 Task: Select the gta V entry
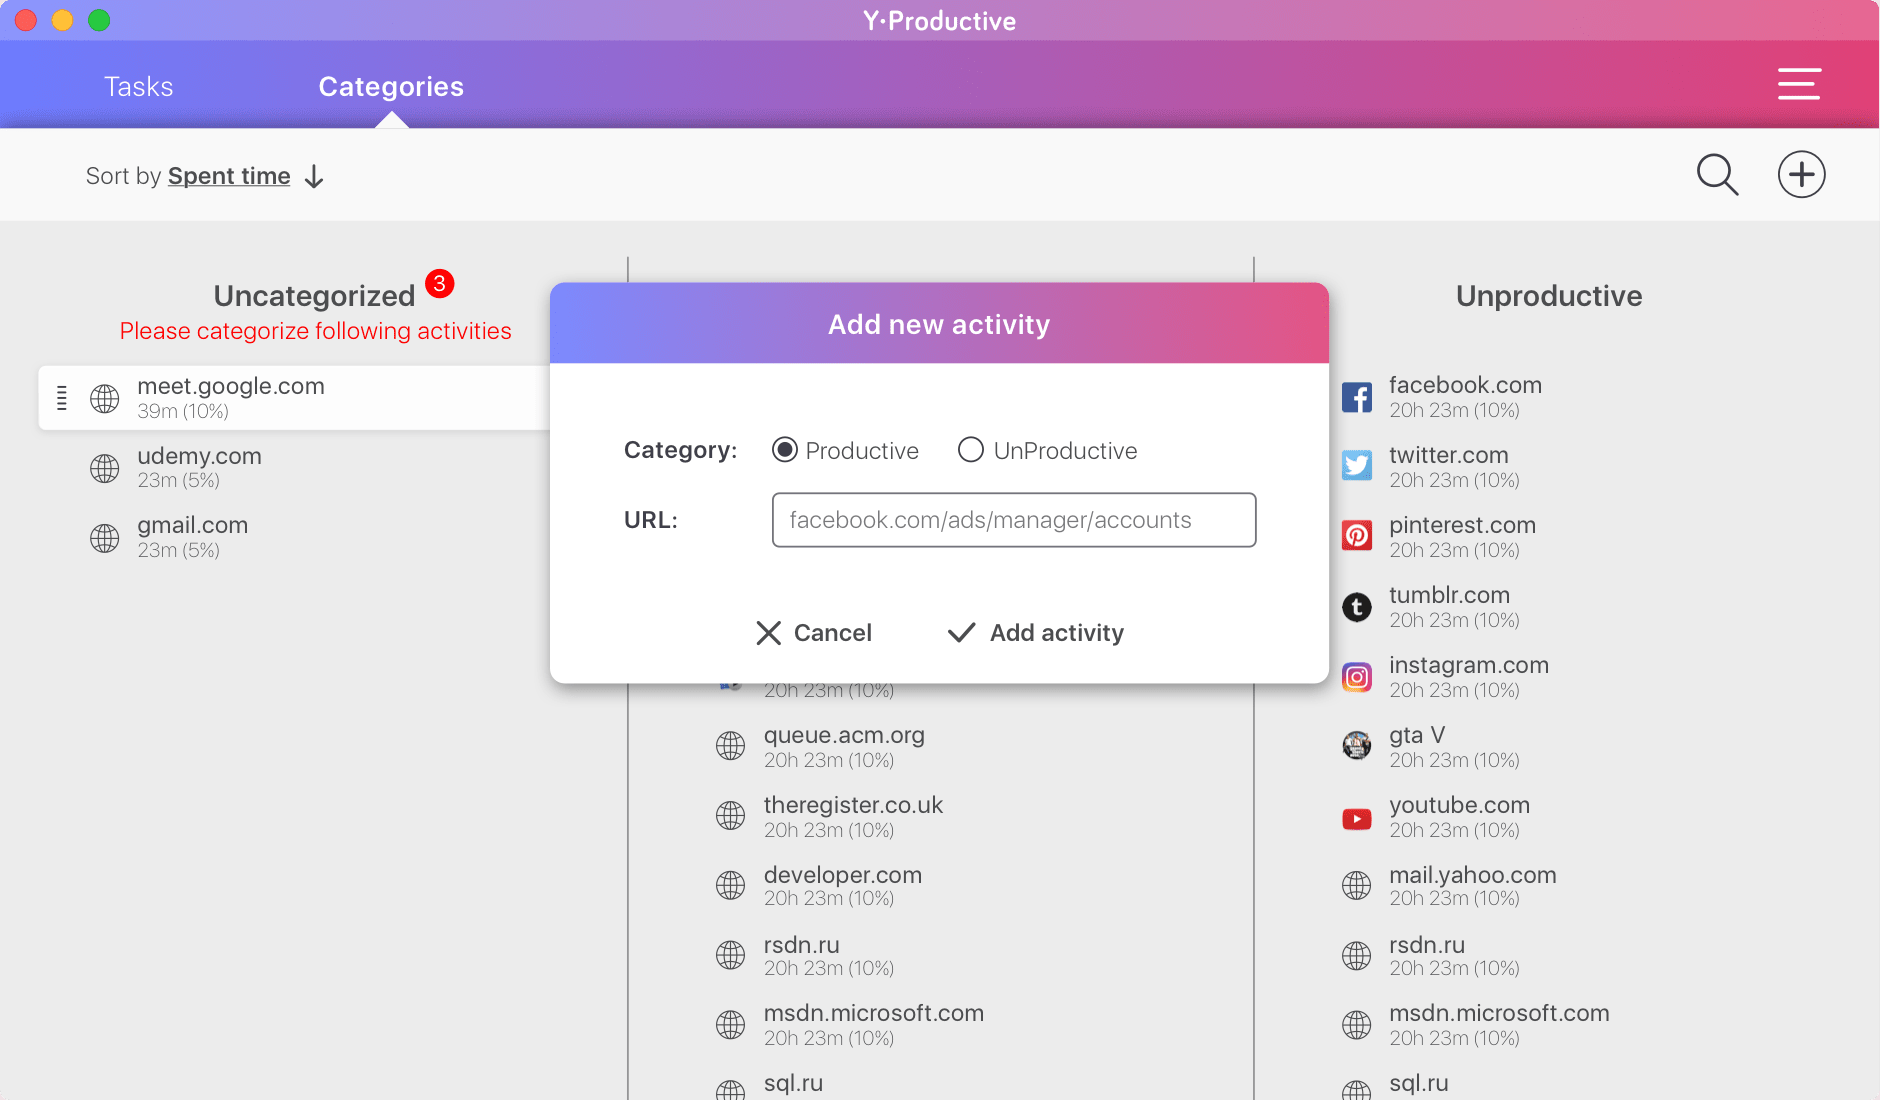[1430, 746]
